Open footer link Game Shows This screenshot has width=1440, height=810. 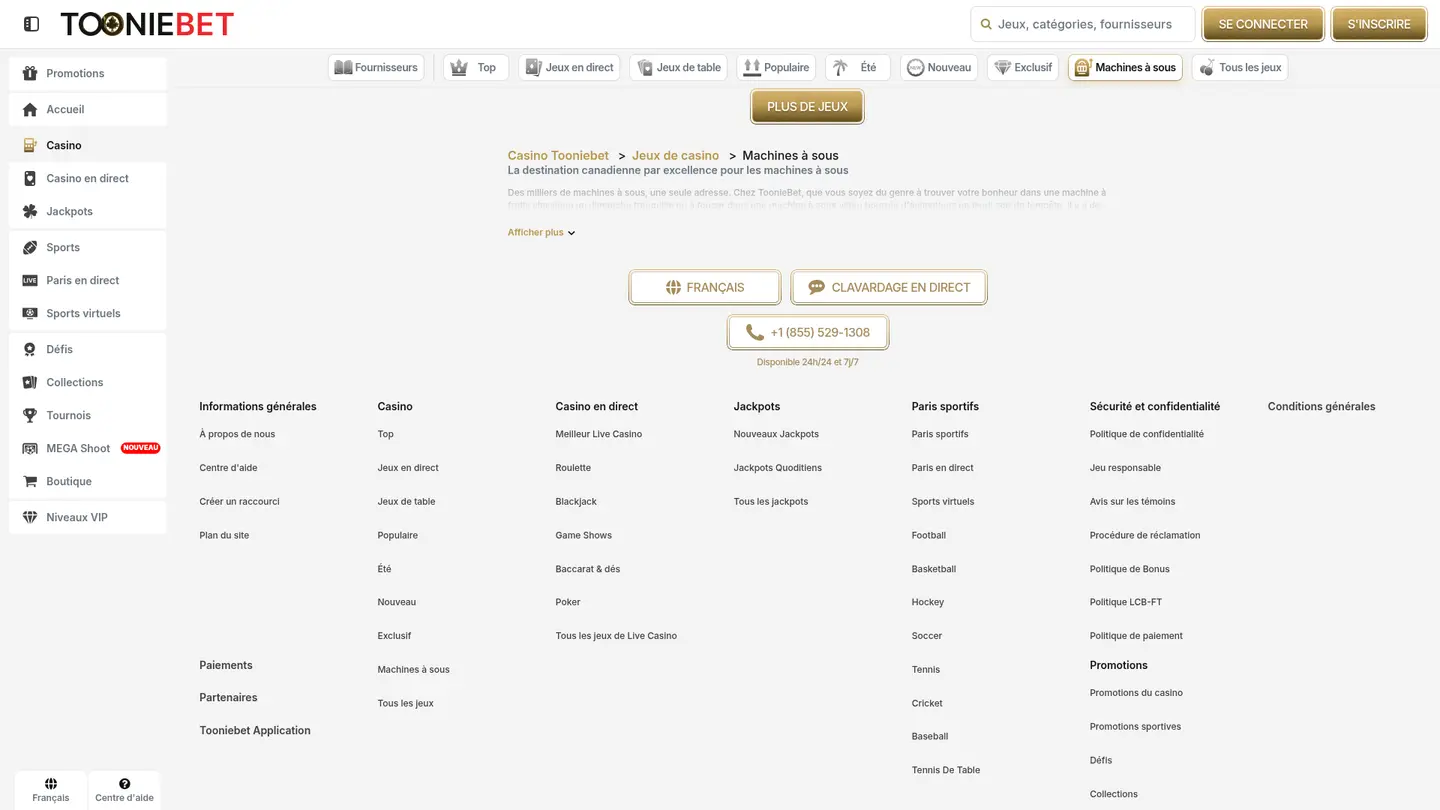pos(583,535)
